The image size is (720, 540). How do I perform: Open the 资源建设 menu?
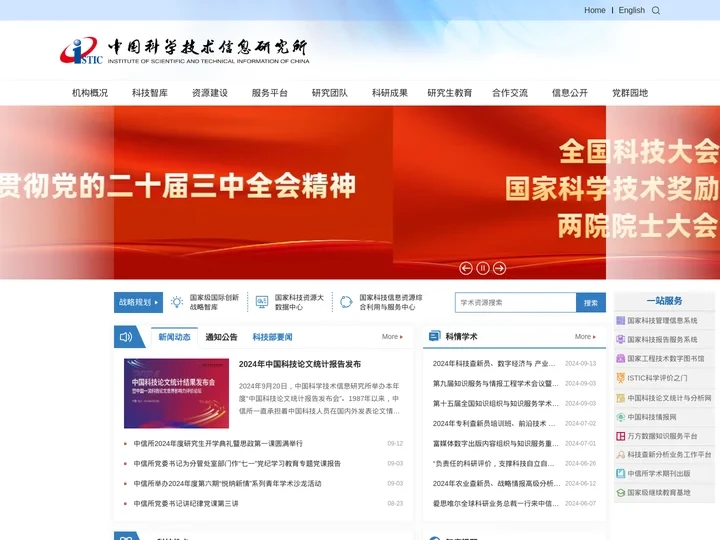[x=210, y=93]
